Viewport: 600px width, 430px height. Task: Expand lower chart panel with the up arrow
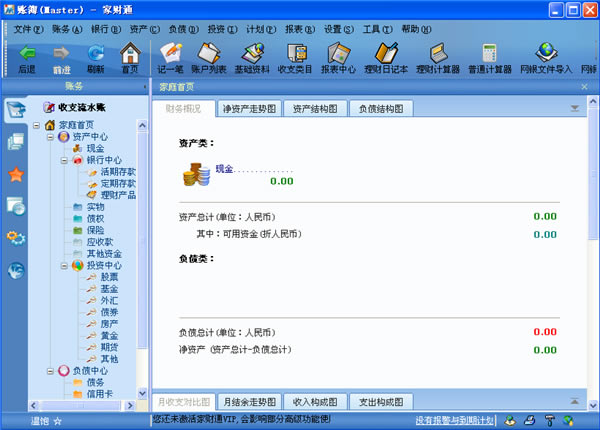pyautogui.click(x=575, y=401)
